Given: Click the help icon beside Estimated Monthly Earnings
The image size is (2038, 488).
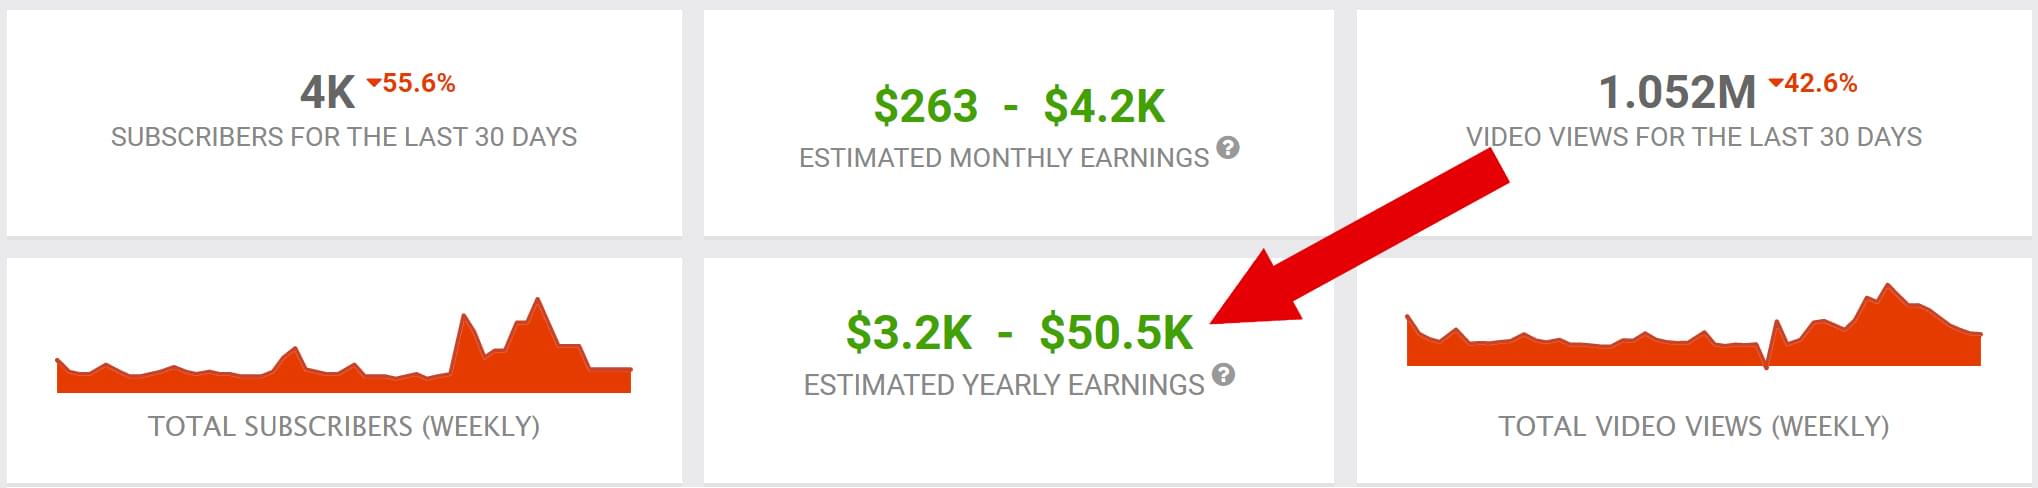Looking at the screenshot, I should (x=1228, y=148).
